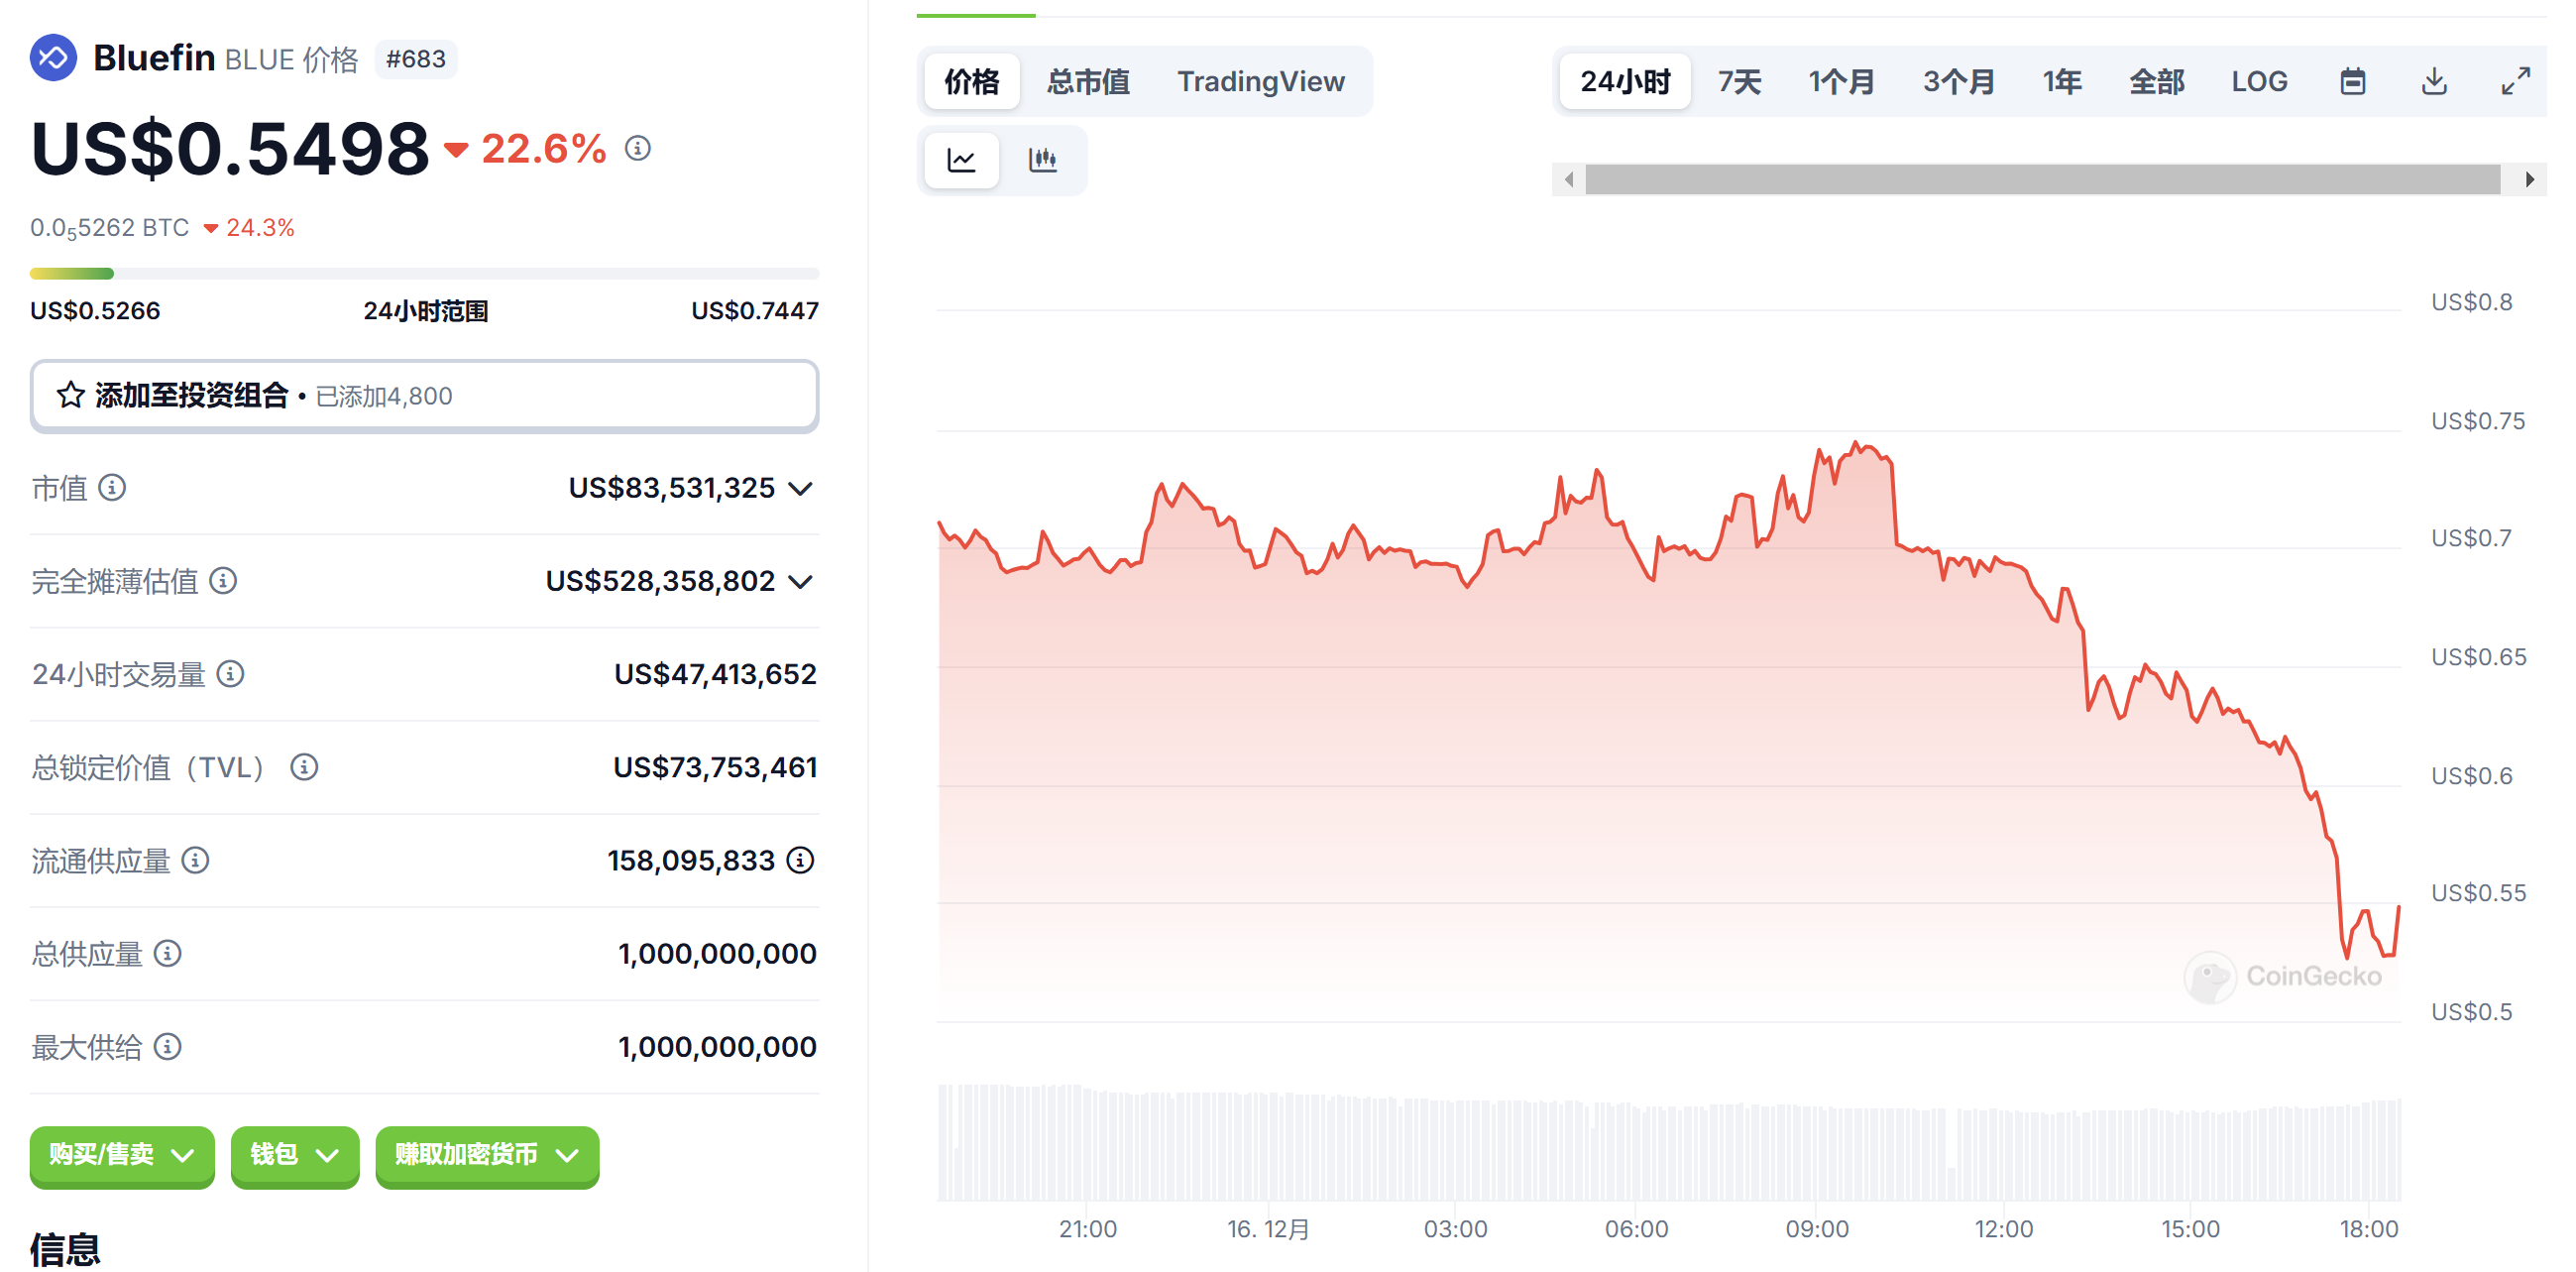Open the TradingView tab

1260,81
